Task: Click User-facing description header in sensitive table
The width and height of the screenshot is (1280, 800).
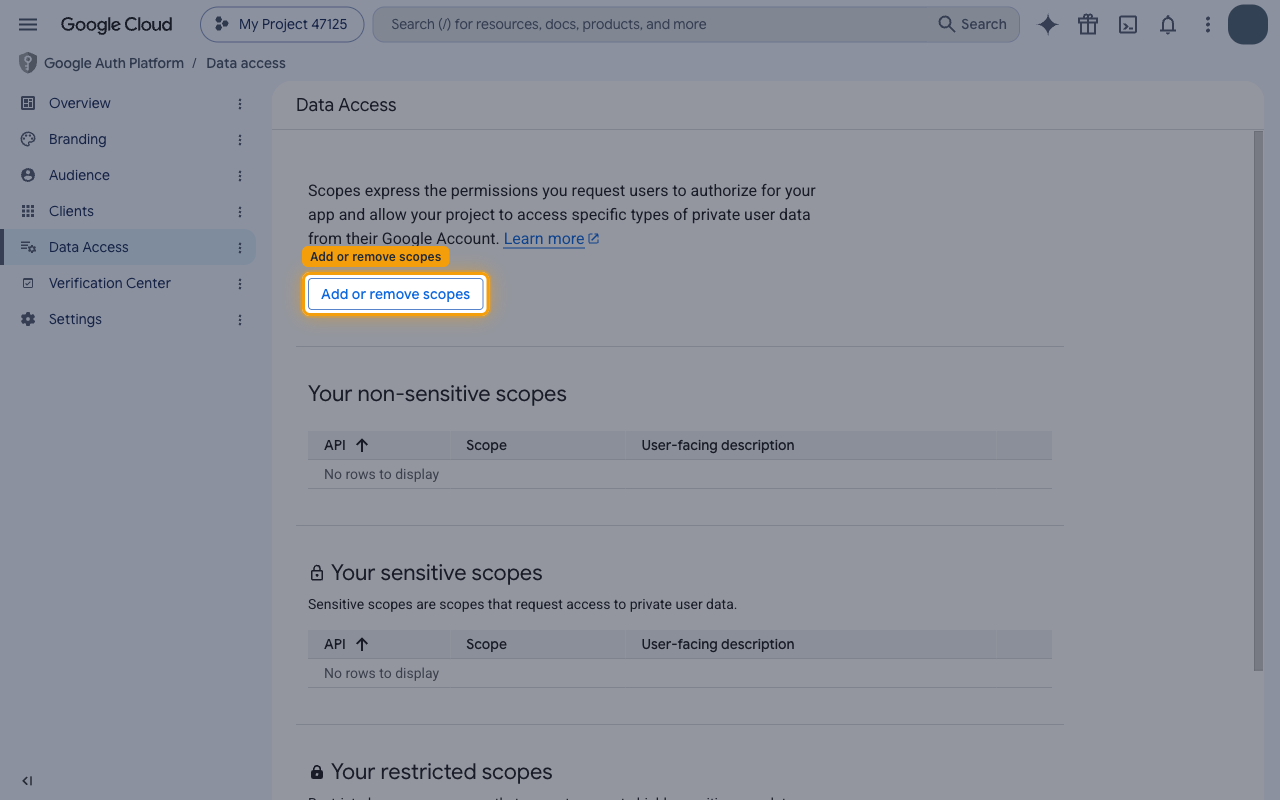Action: pyautogui.click(x=718, y=644)
